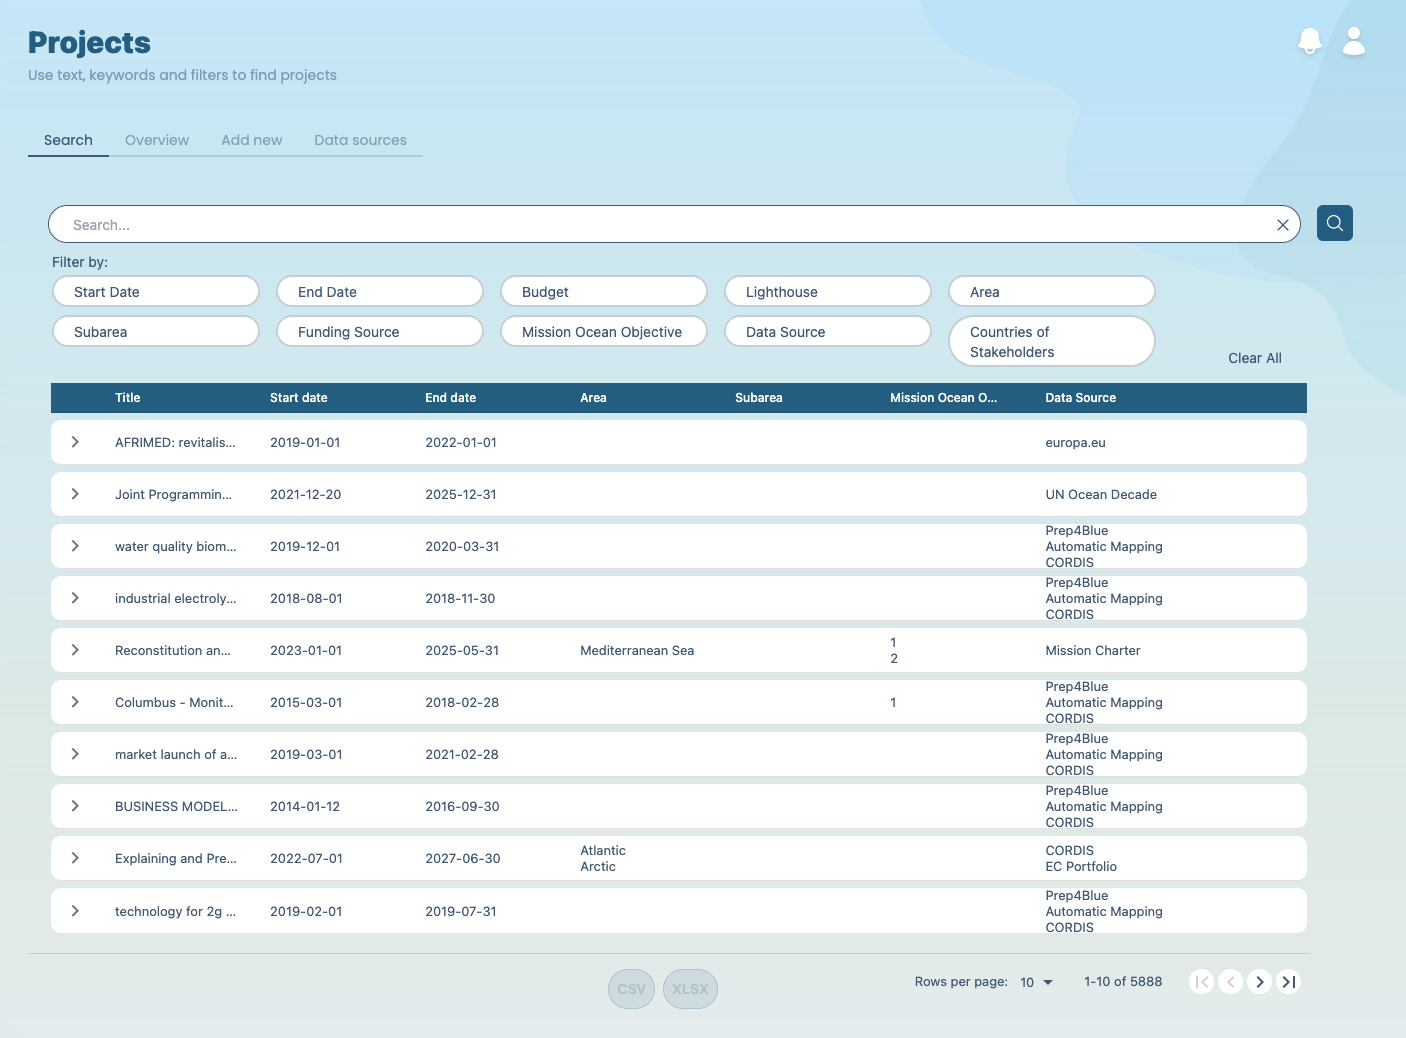Expand the water quality biom... row
1406x1038 pixels.
pyautogui.click(x=75, y=546)
